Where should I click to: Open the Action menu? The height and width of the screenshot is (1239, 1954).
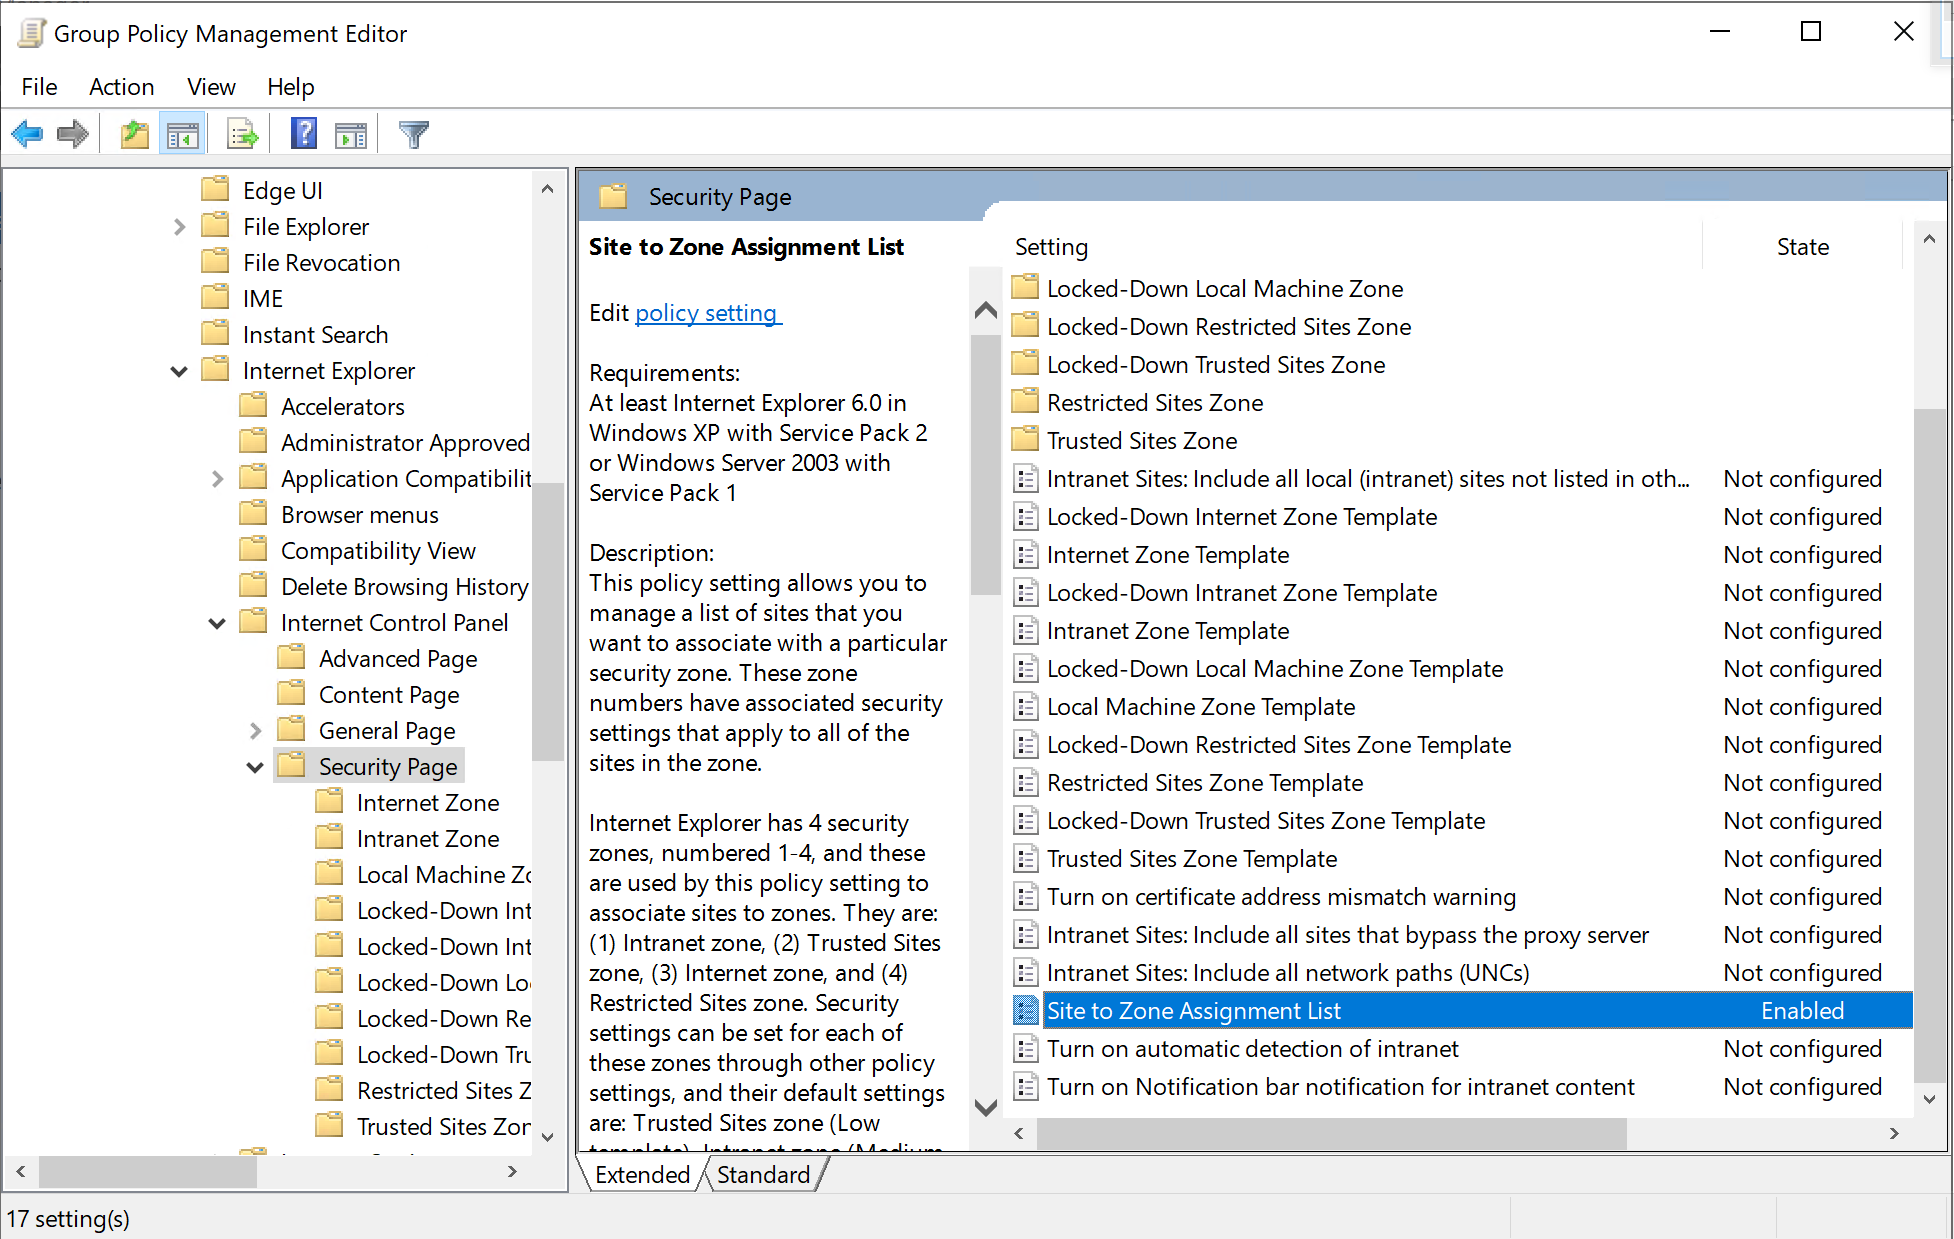coord(121,87)
